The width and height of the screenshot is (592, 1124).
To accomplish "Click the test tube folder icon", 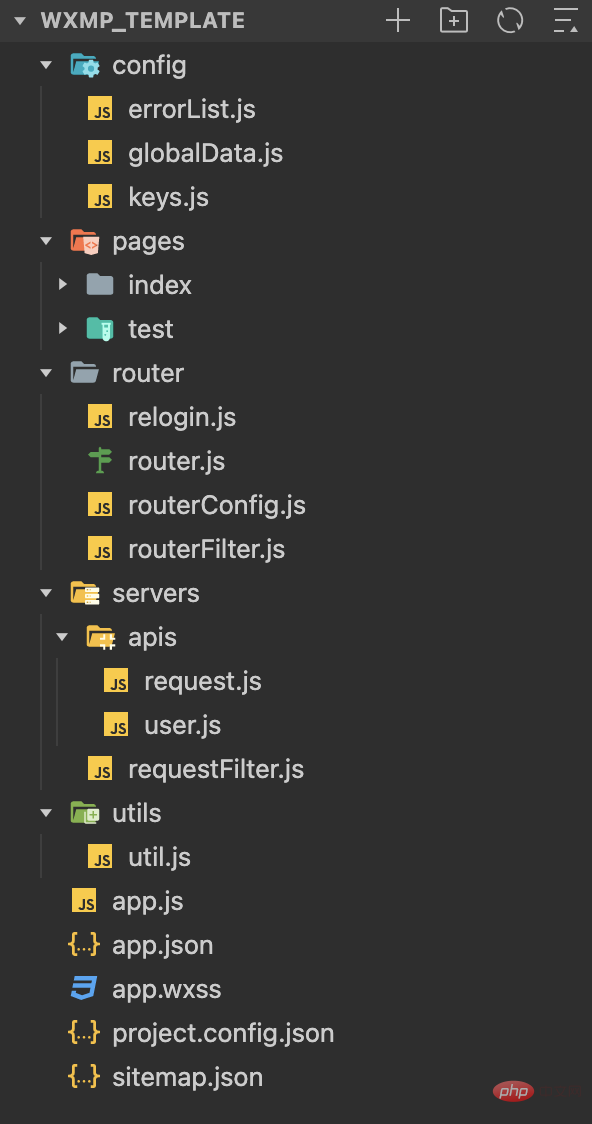I will pos(100,329).
